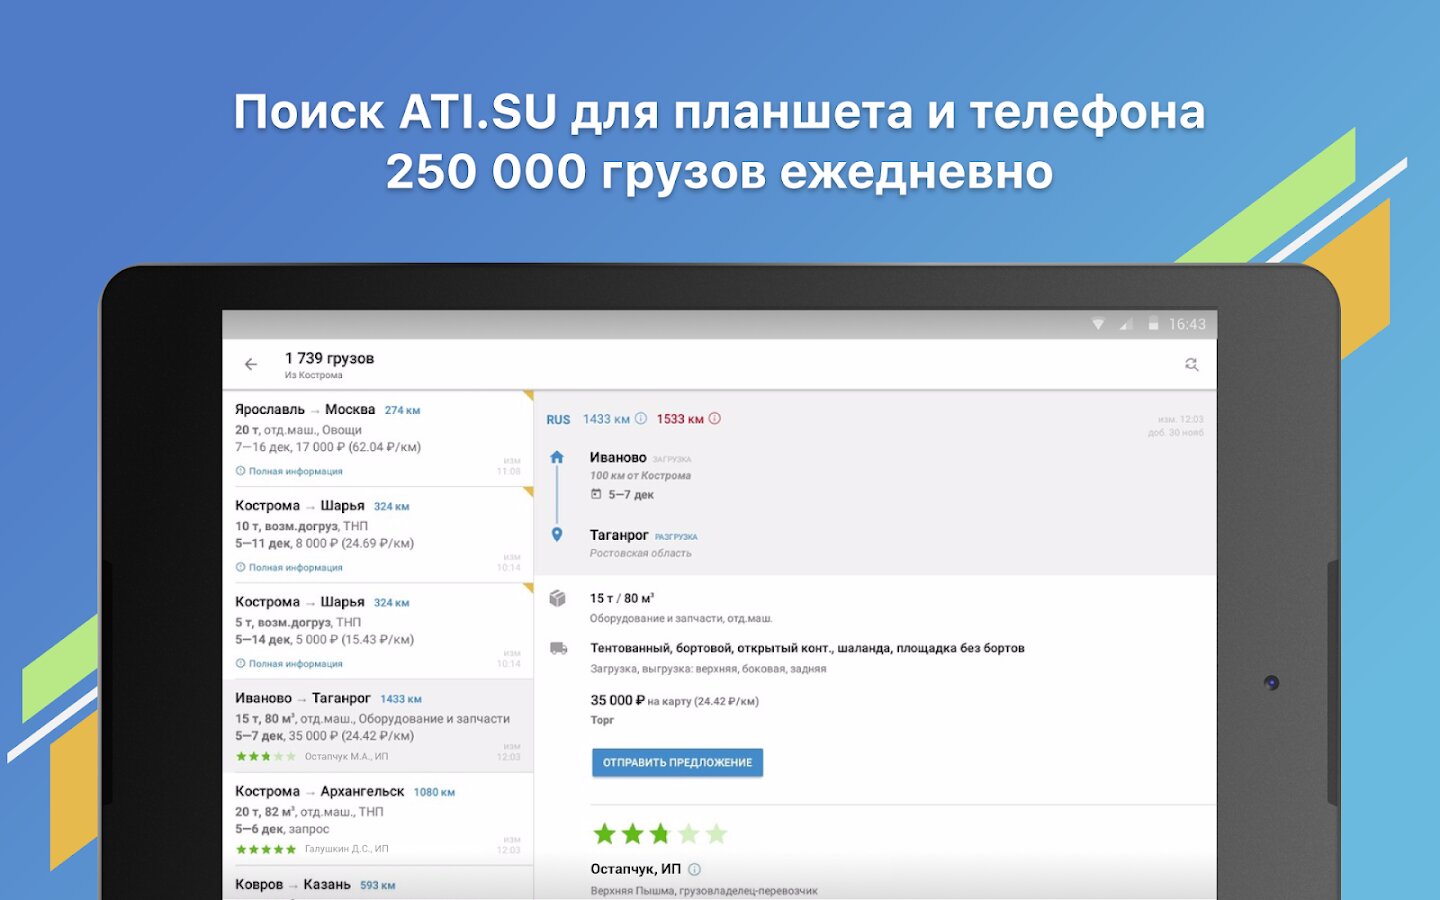Image resolution: width=1440 pixels, height=900 pixels.
Task: Click the house loading-point icon beside Иваново
Action: coord(557,457)
